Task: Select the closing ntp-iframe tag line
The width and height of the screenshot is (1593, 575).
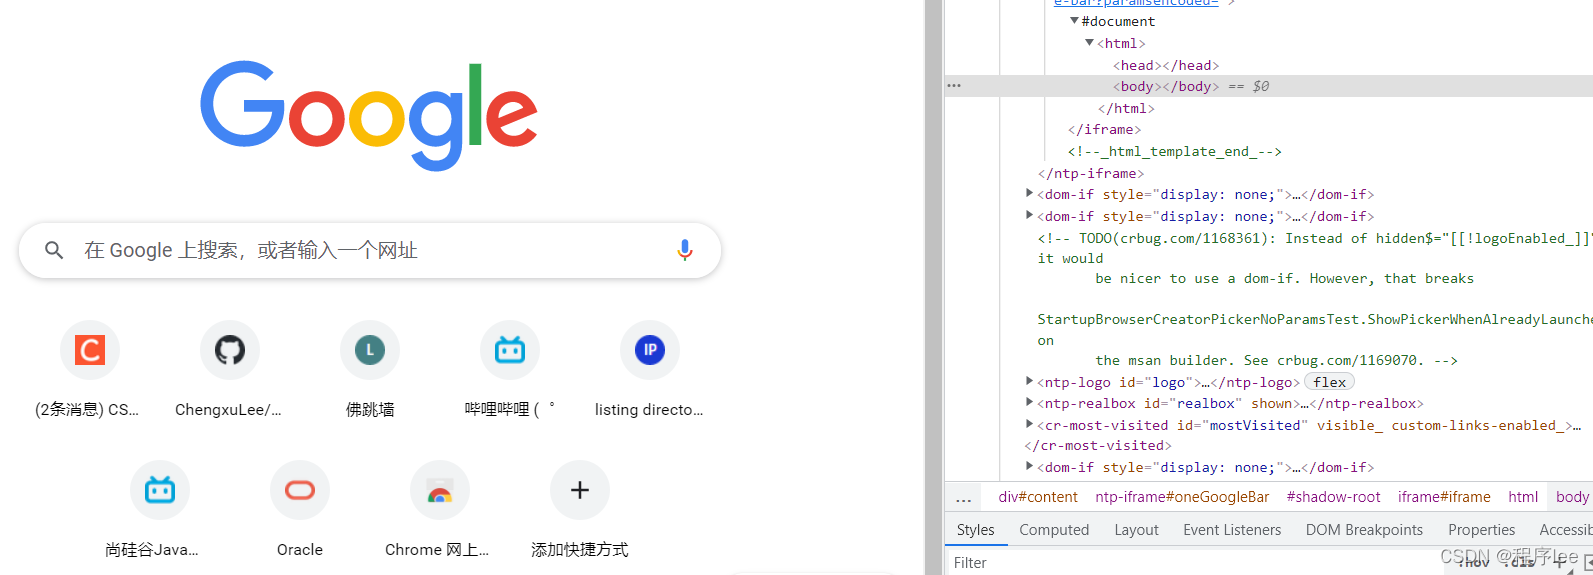Action: 1091,173
